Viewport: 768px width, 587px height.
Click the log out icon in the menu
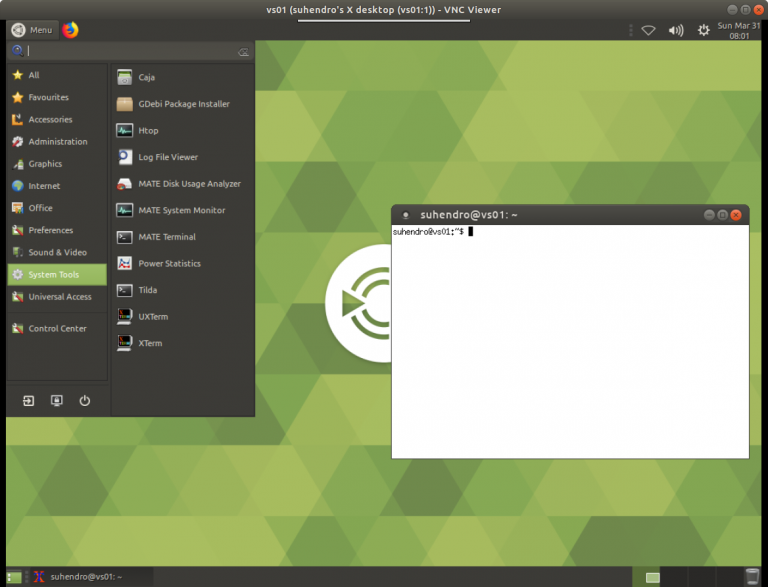[29, 400]
